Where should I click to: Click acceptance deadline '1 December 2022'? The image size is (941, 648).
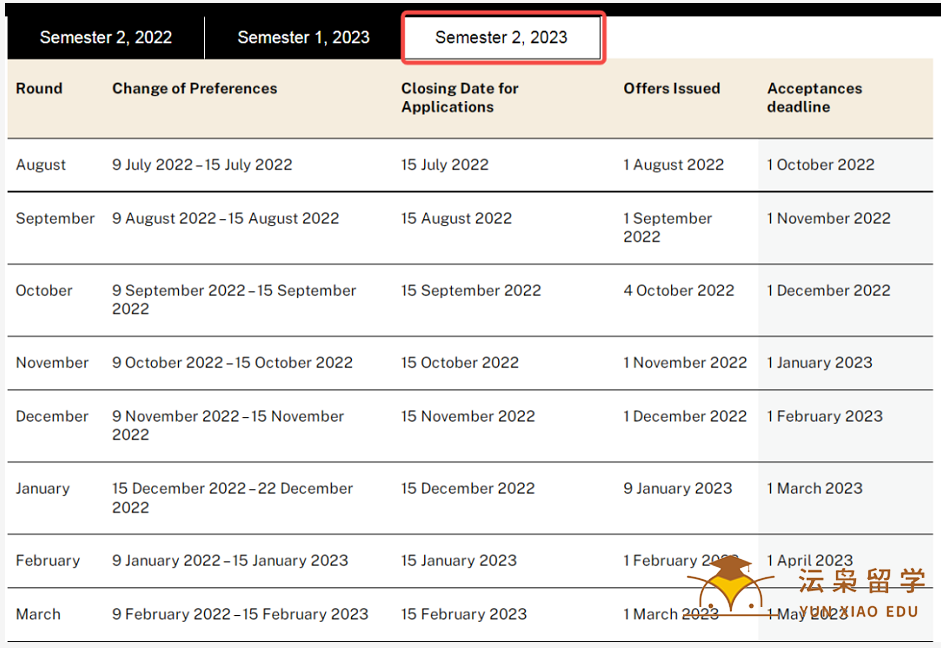pos(829,290)
